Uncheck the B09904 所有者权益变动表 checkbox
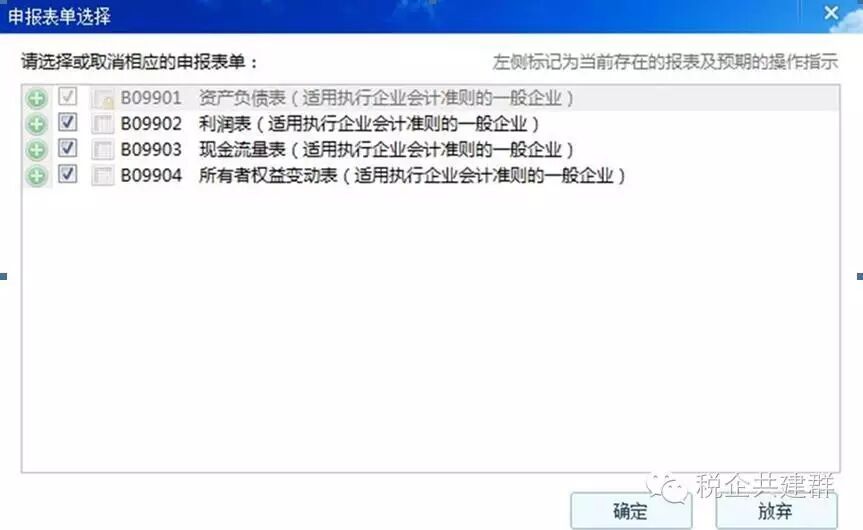Image resolution: width=863 pixels, height=530 pixels. pos(68,174)
